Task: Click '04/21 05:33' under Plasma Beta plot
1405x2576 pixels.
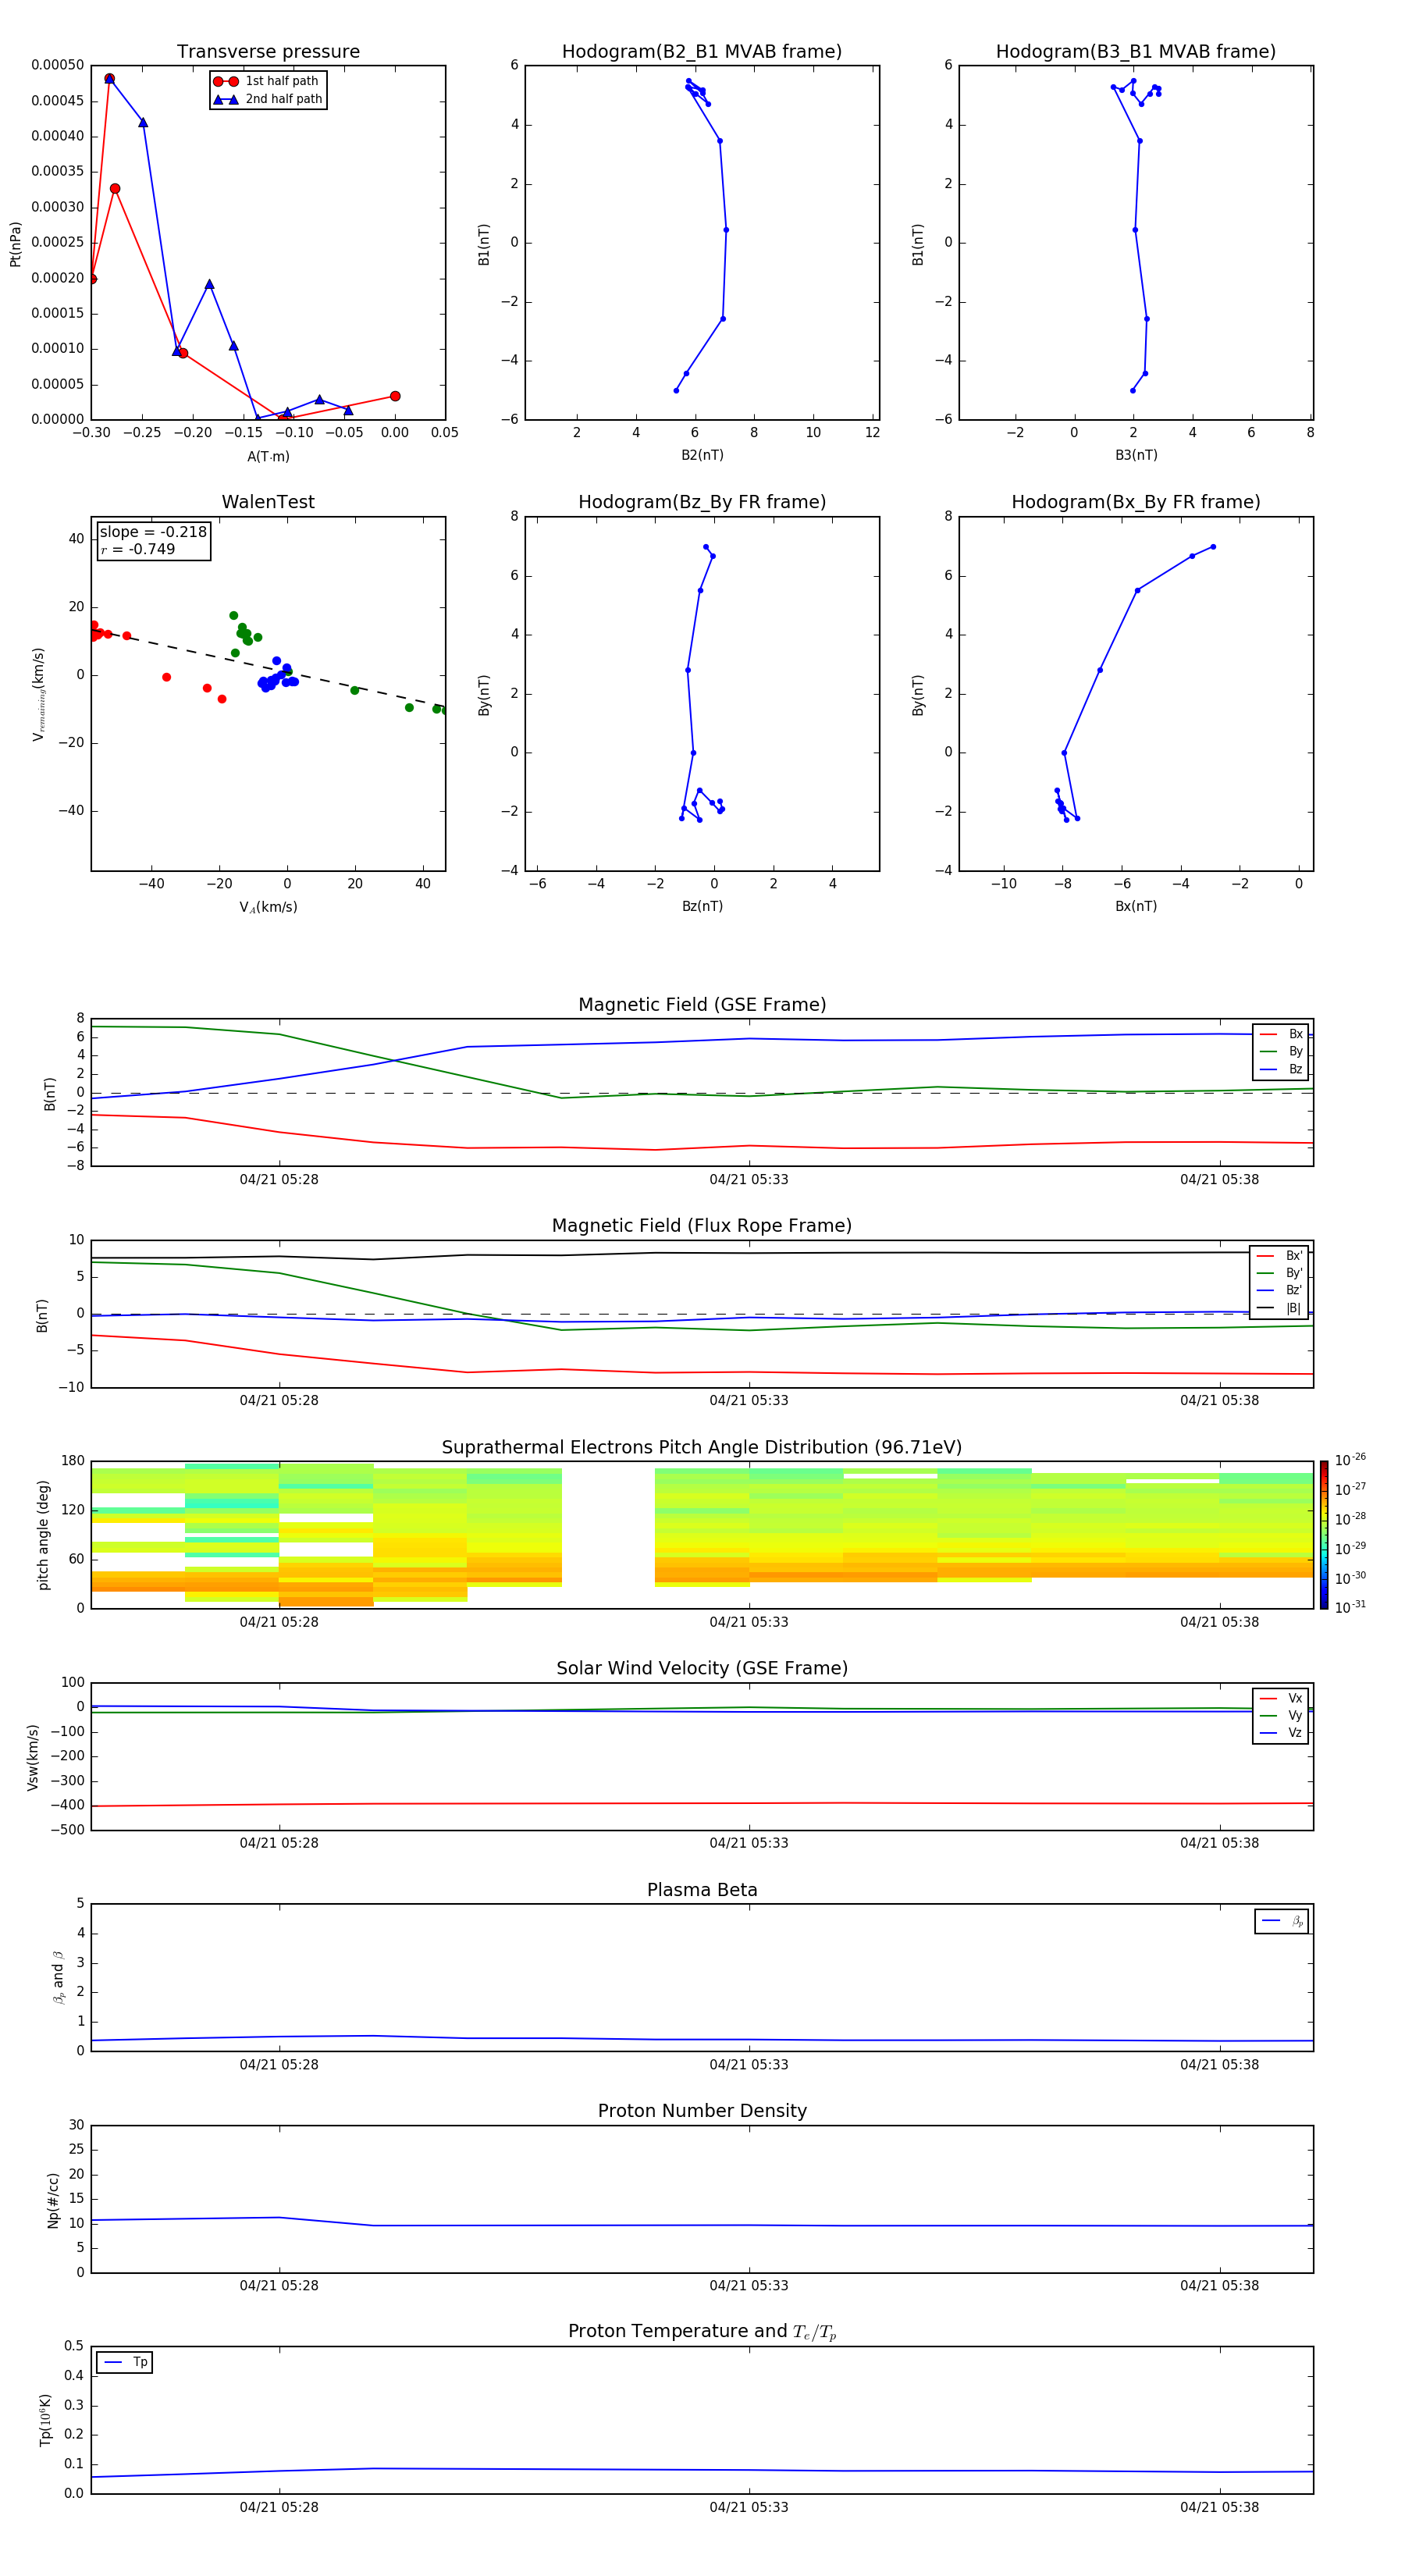Action: (x=749, y=2065)
